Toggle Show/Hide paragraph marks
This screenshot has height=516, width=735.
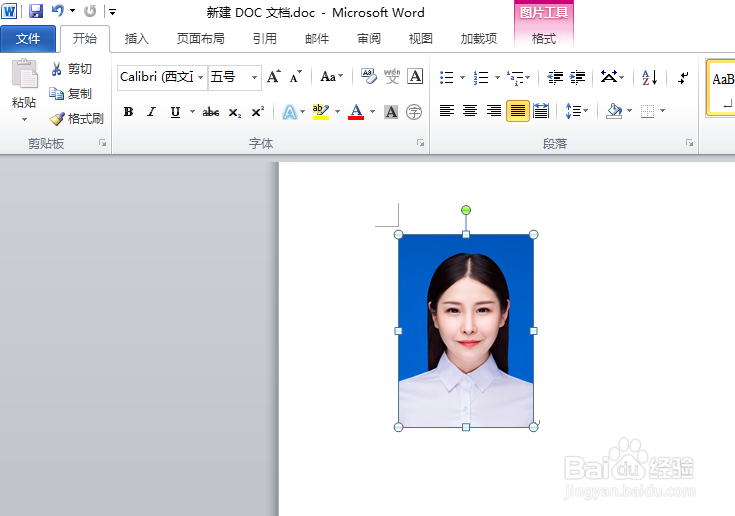[683, 77]
